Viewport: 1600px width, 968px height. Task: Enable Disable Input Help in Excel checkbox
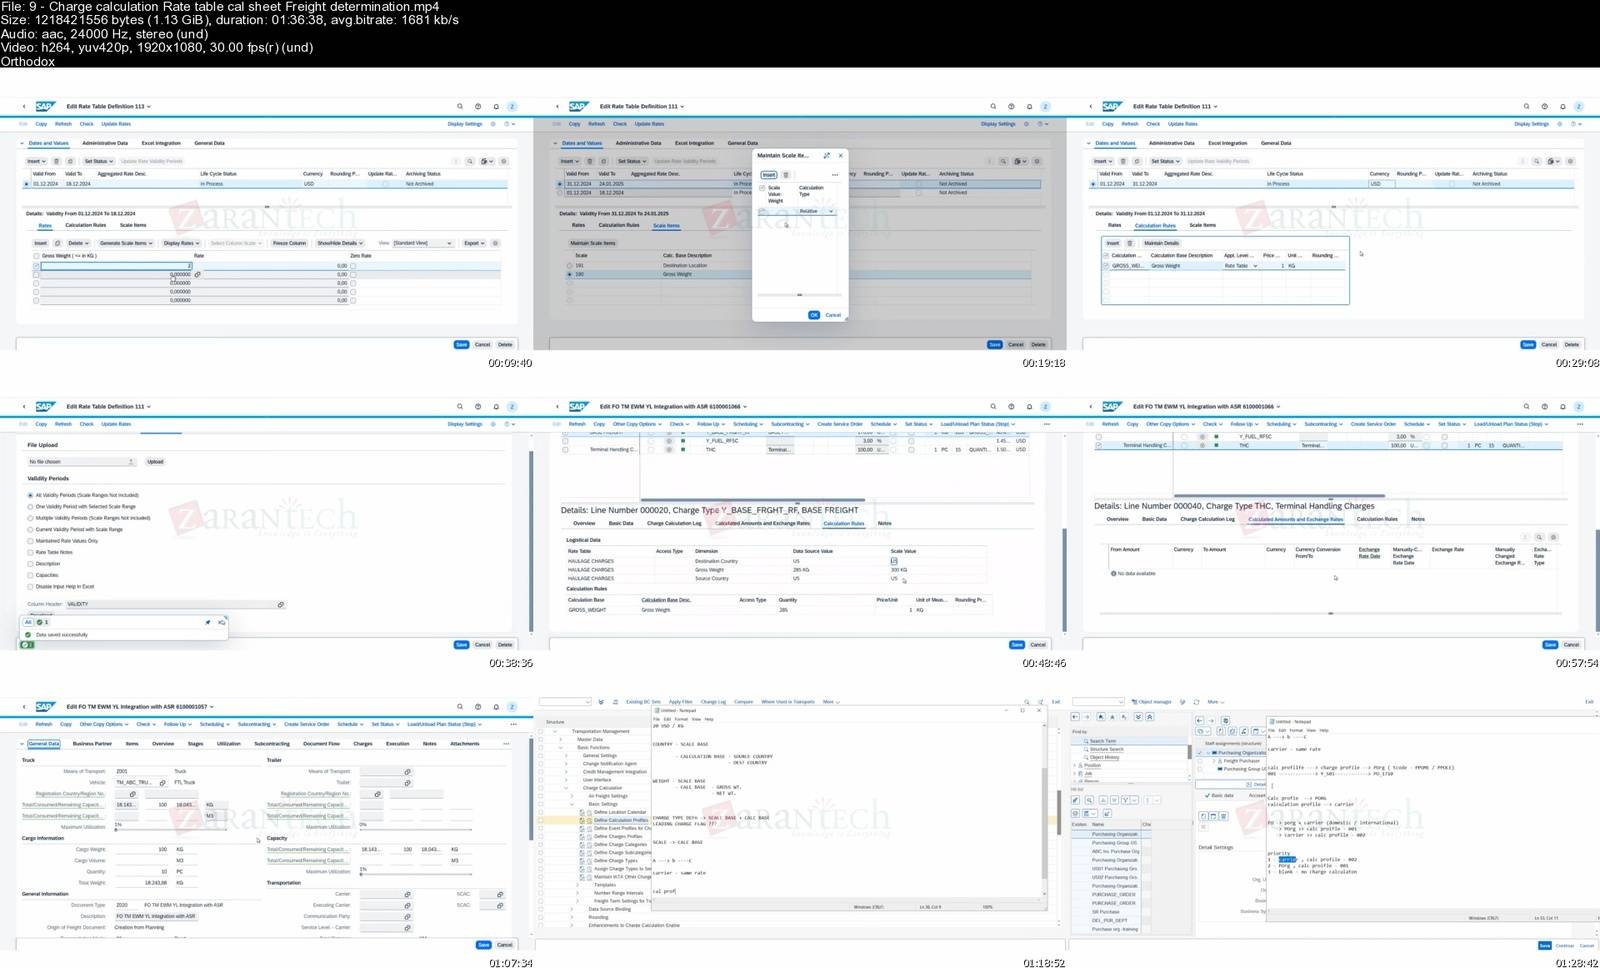30,586
